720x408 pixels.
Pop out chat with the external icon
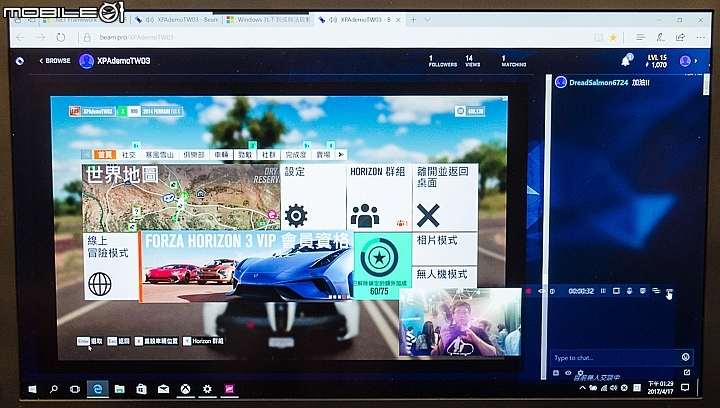tap(687, 372)
